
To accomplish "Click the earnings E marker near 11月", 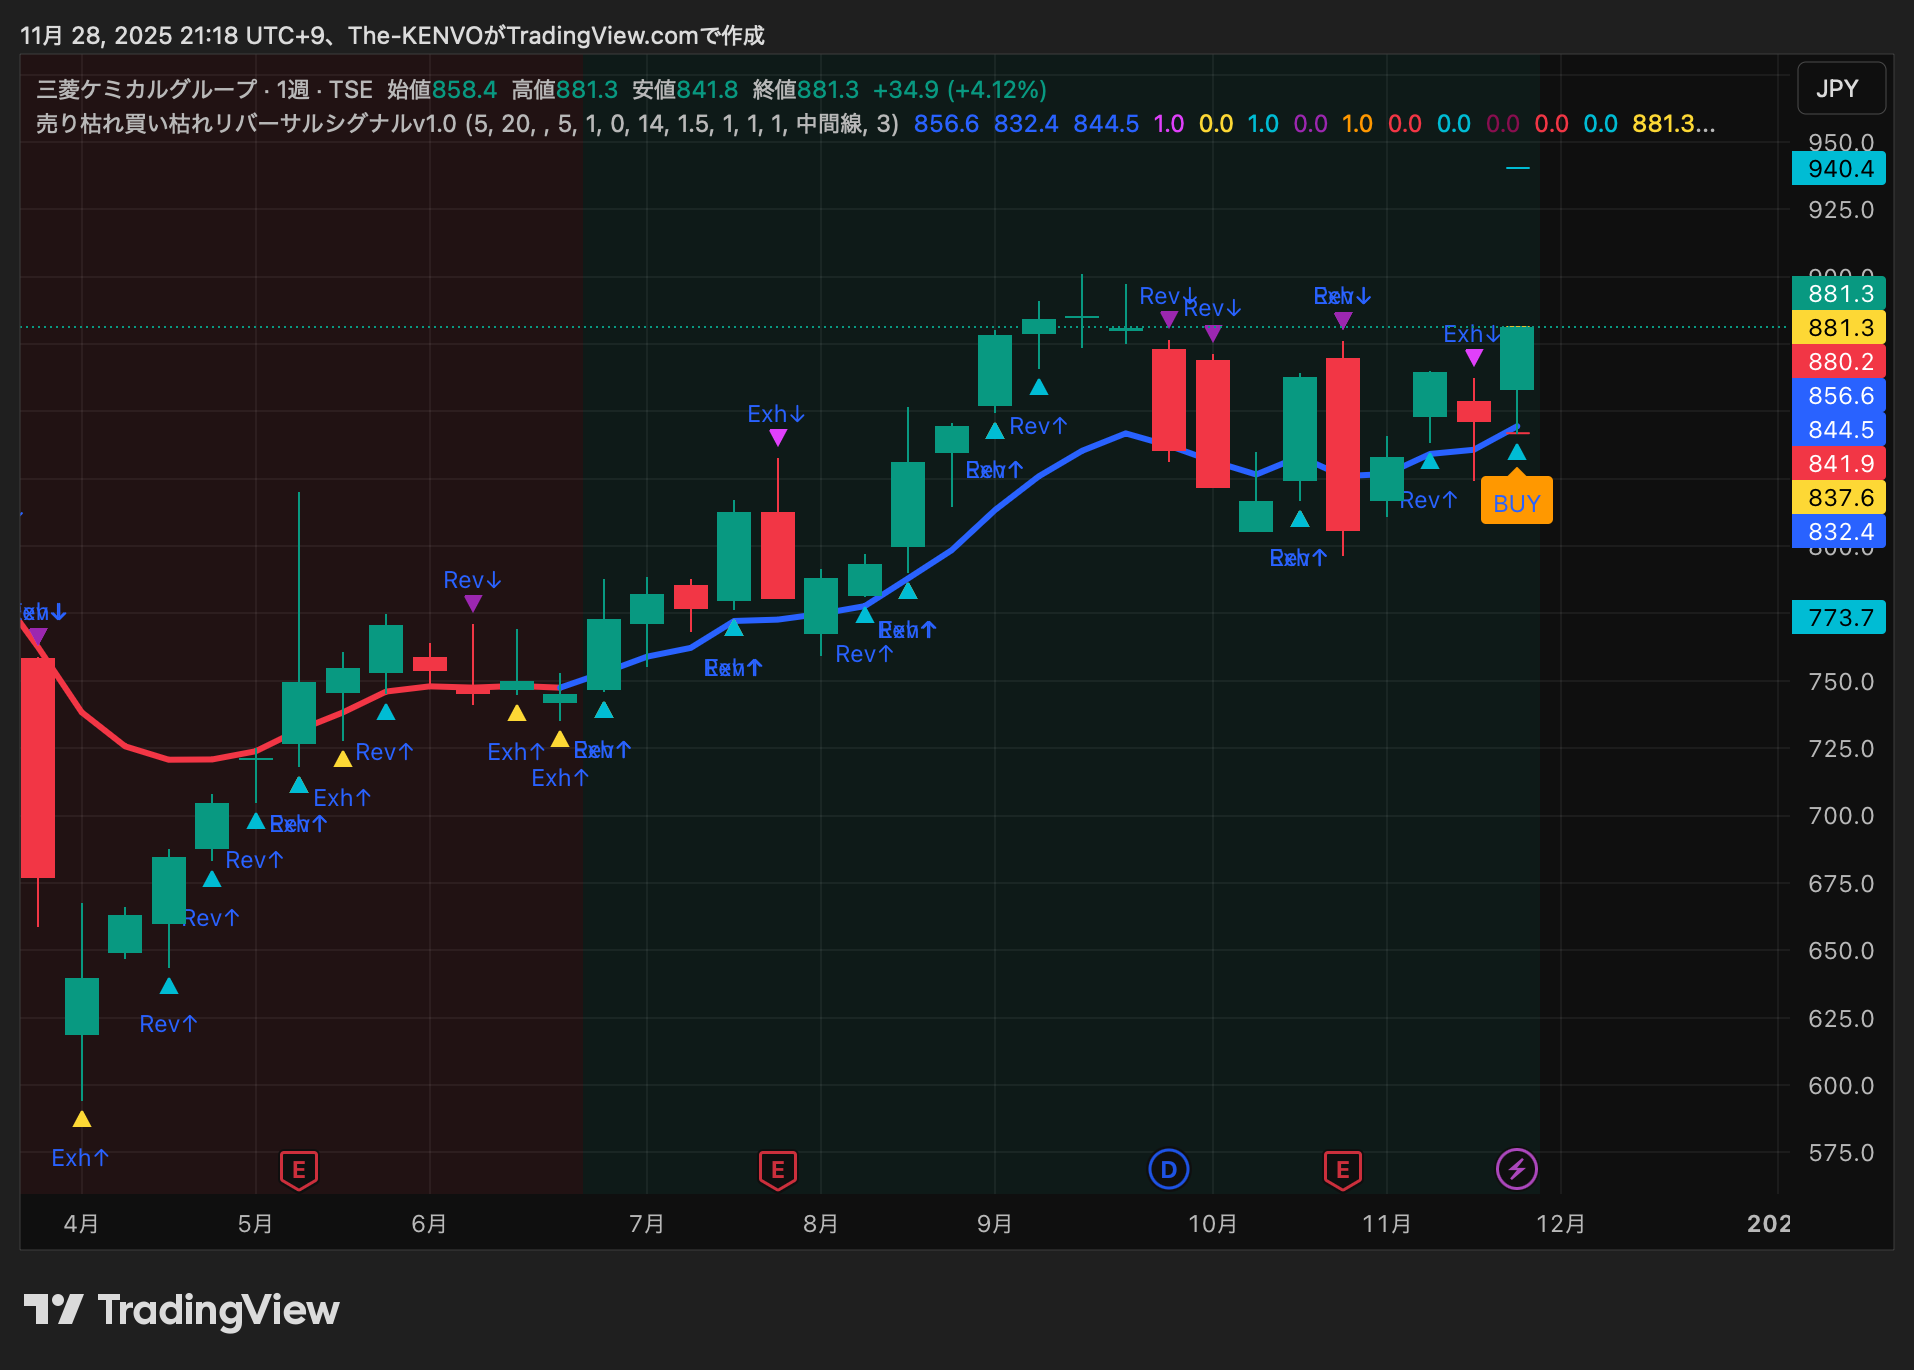I will [x=1342, y=1169].
